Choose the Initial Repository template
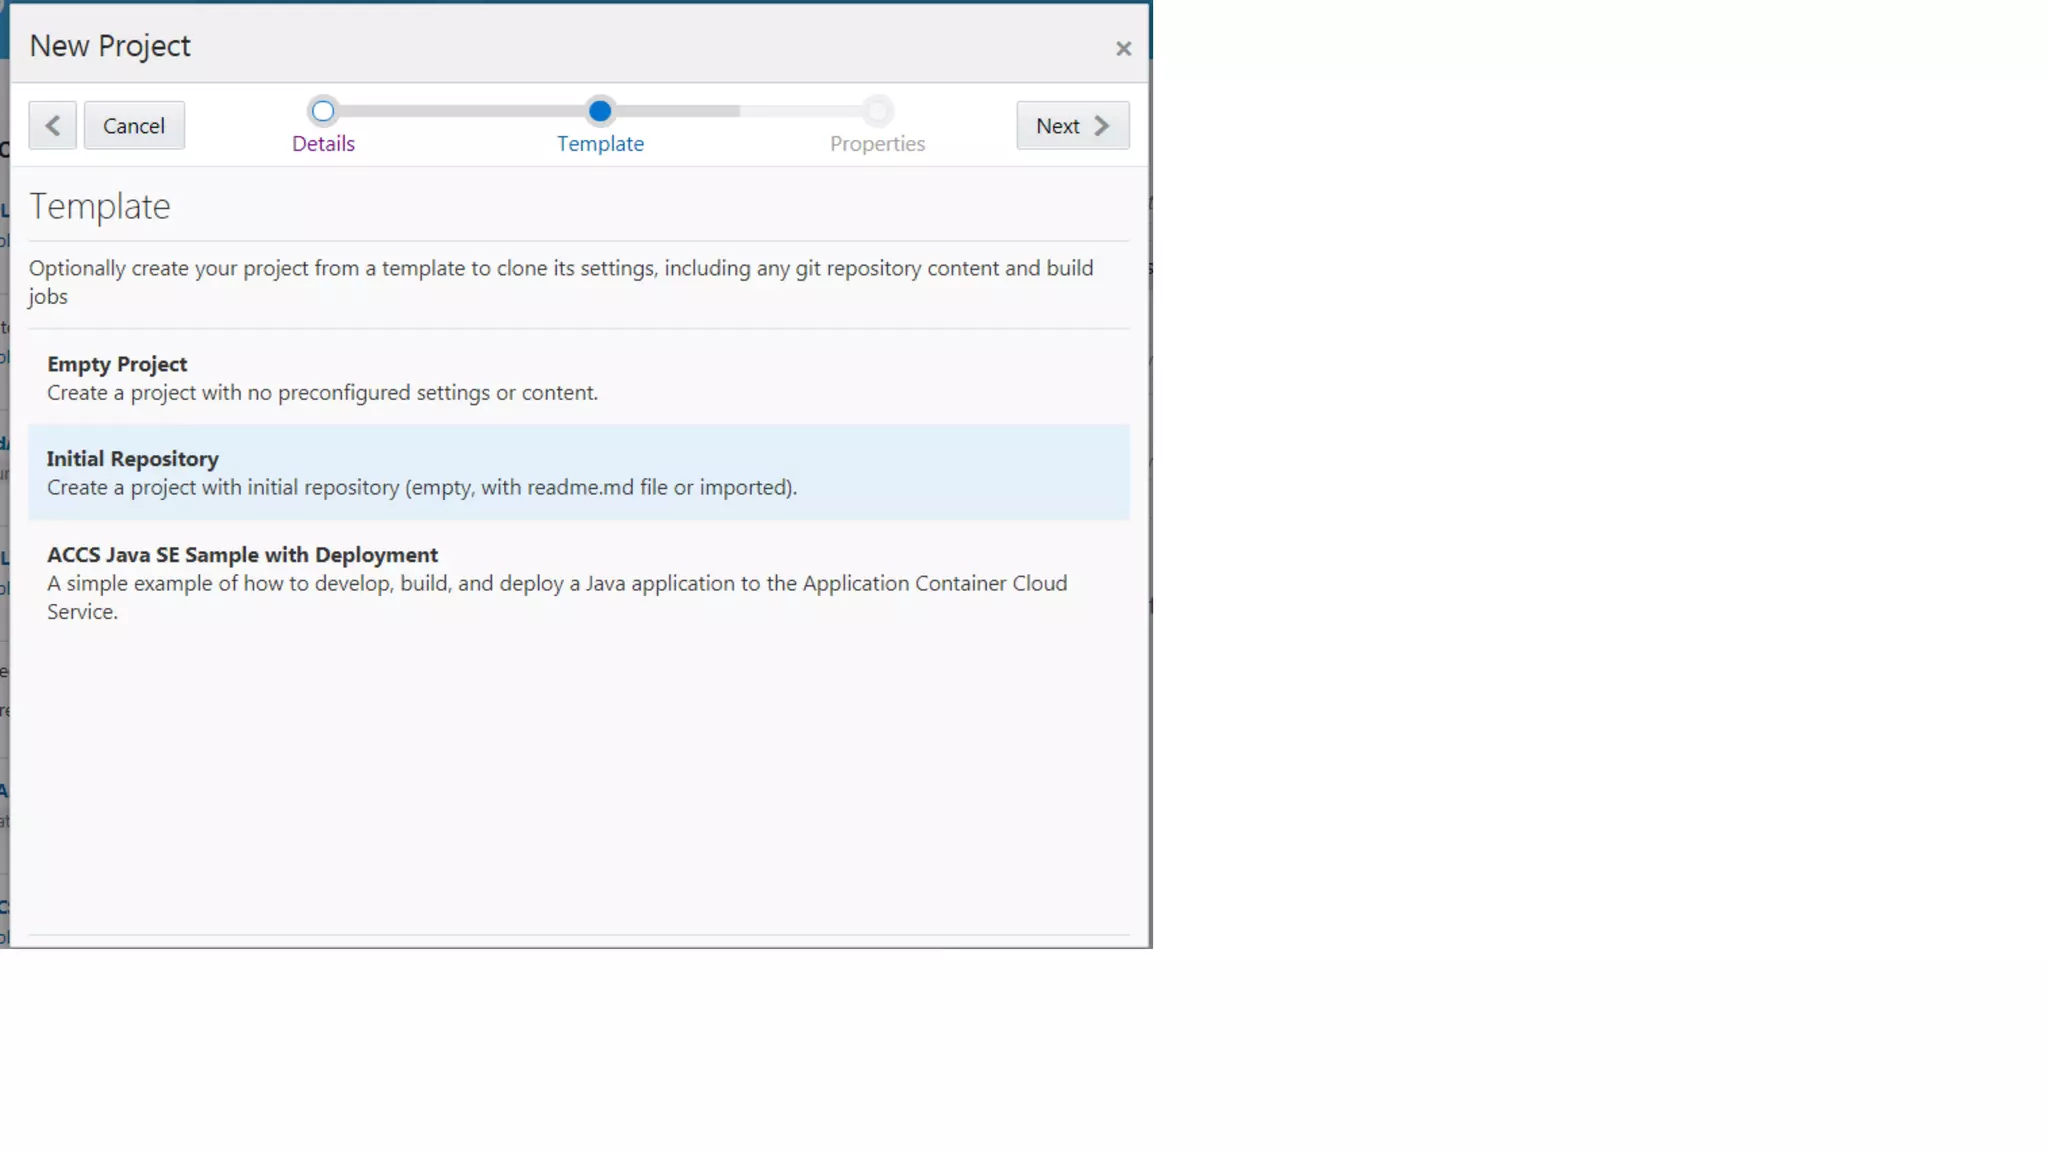 tap(132, 459)
